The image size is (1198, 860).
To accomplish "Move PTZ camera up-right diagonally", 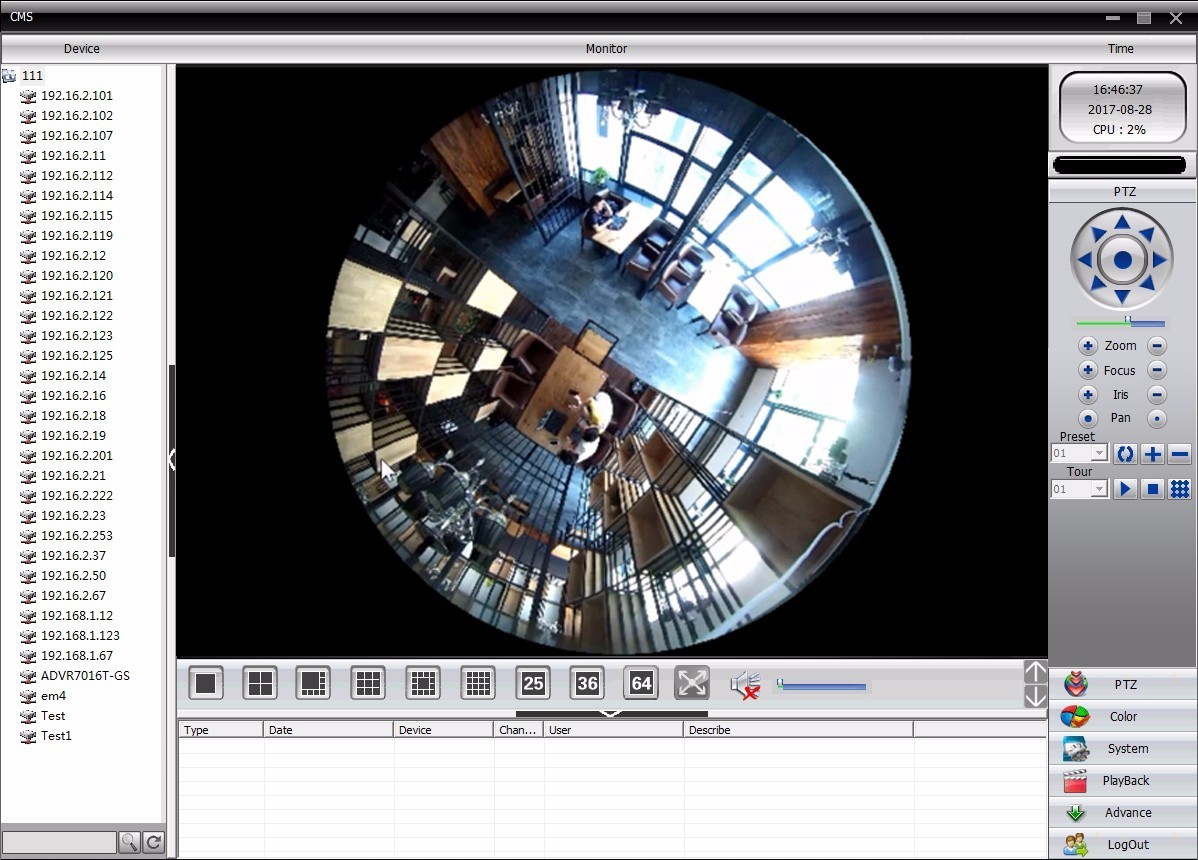I will 1147,234.
